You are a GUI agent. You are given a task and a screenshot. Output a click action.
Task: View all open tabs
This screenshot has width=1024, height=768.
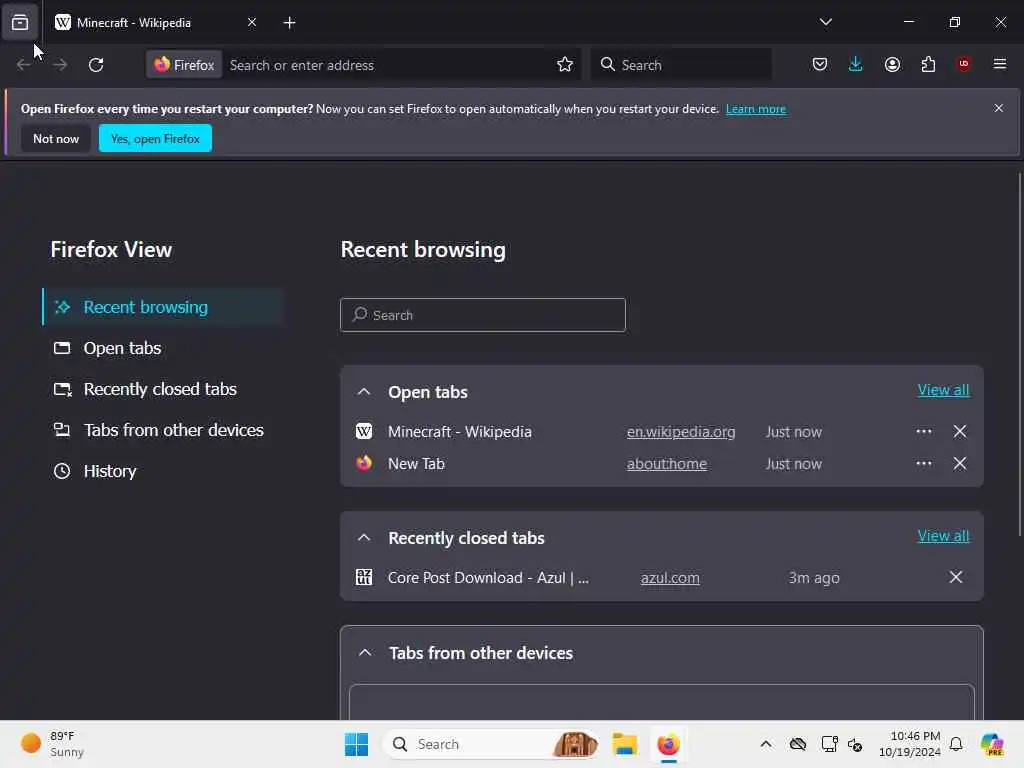coord(943,390)
